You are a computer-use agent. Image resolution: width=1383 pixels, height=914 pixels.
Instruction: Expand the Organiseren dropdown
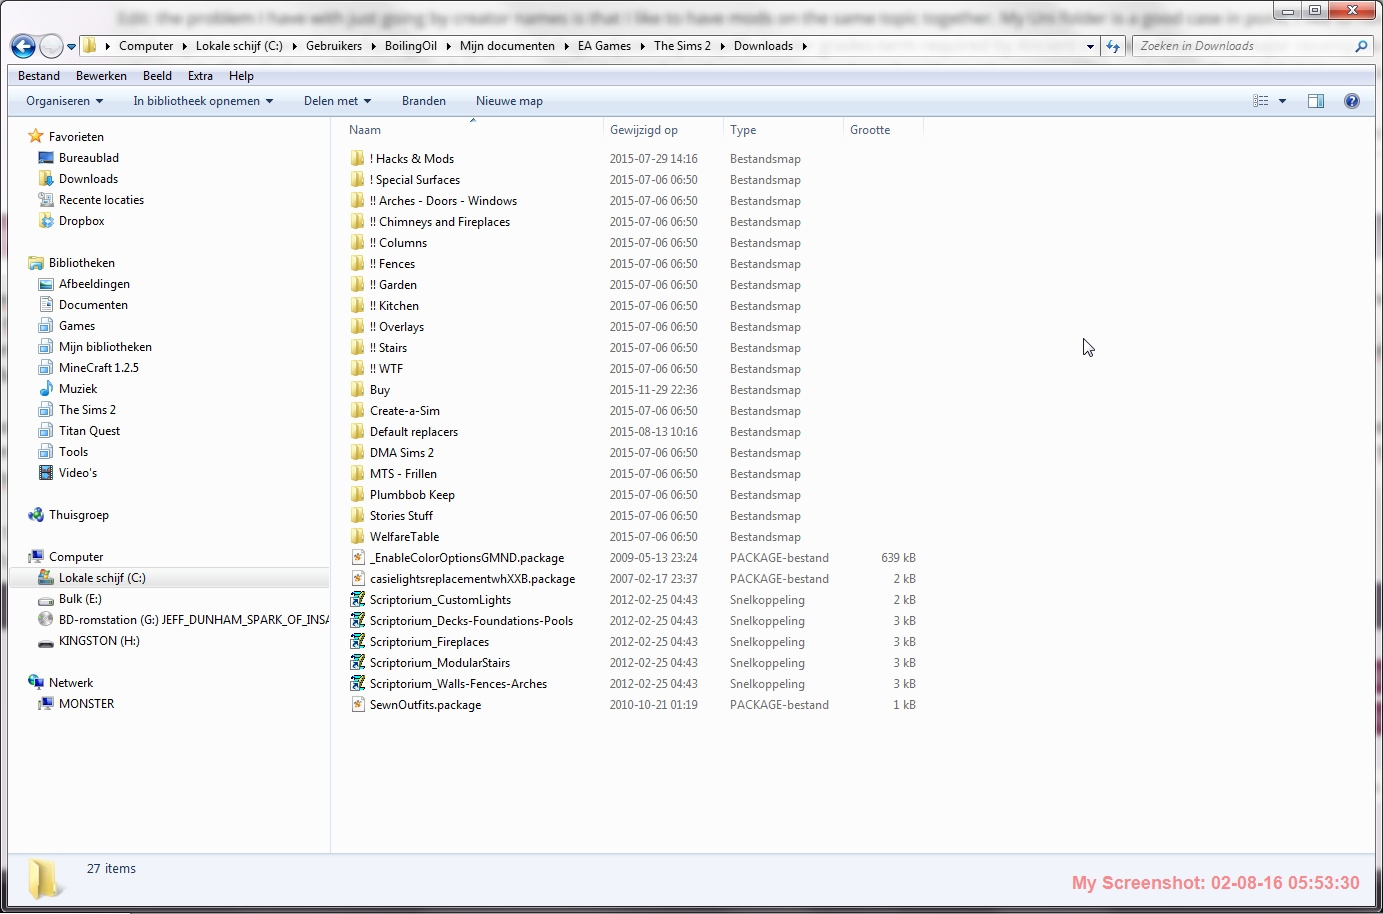pyautogui.click(x=64, y=101)
